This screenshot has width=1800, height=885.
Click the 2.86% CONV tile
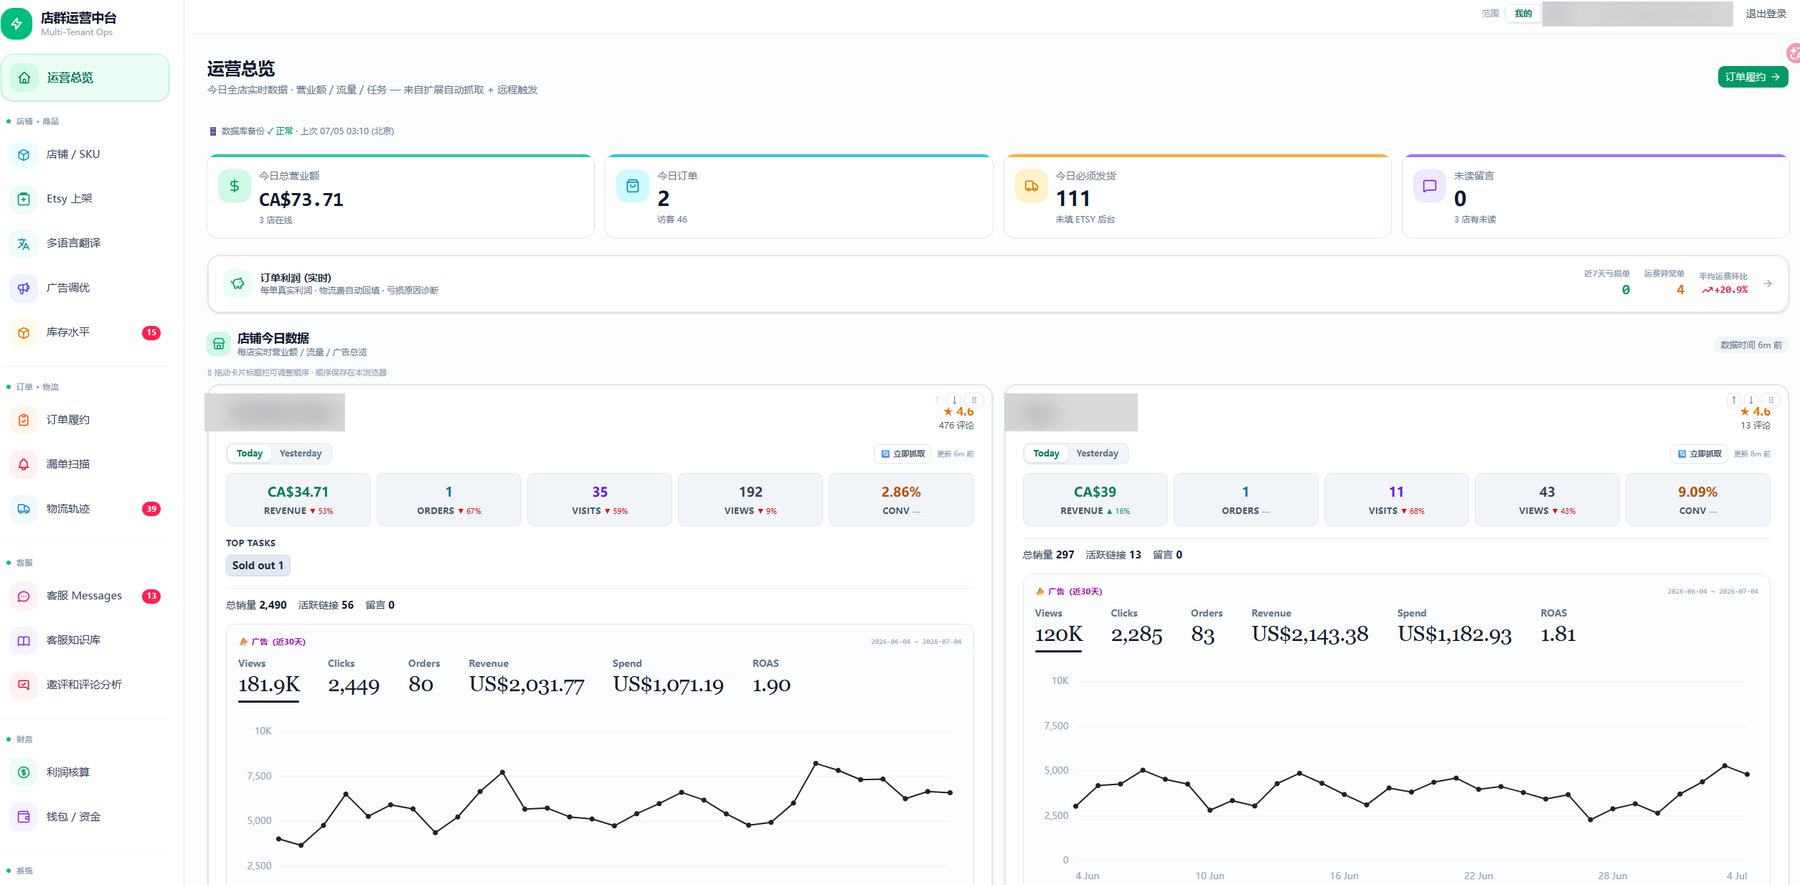(901, 500)
